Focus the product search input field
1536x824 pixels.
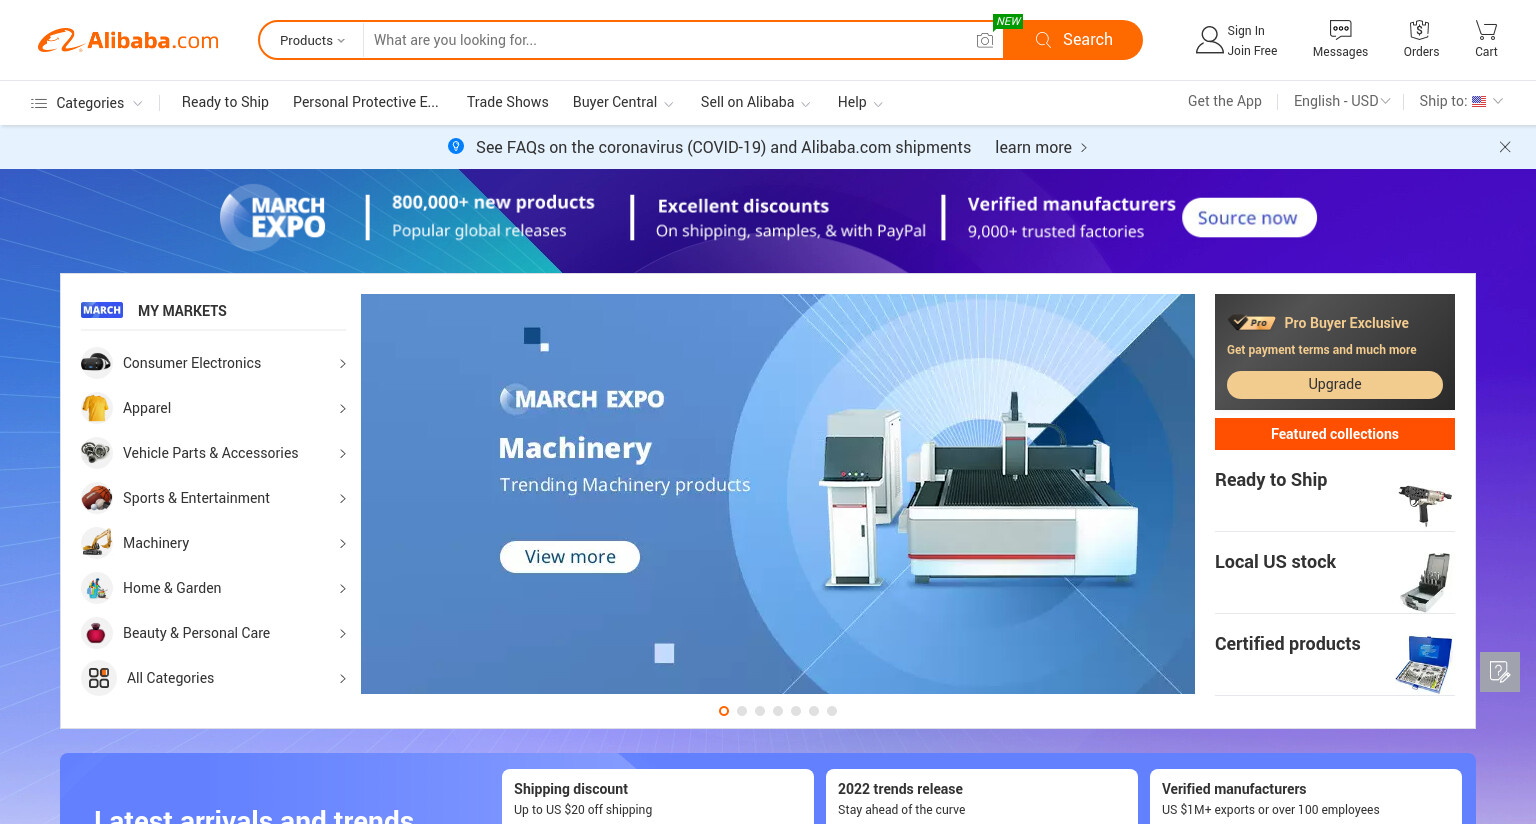click(x=668, y=40)
